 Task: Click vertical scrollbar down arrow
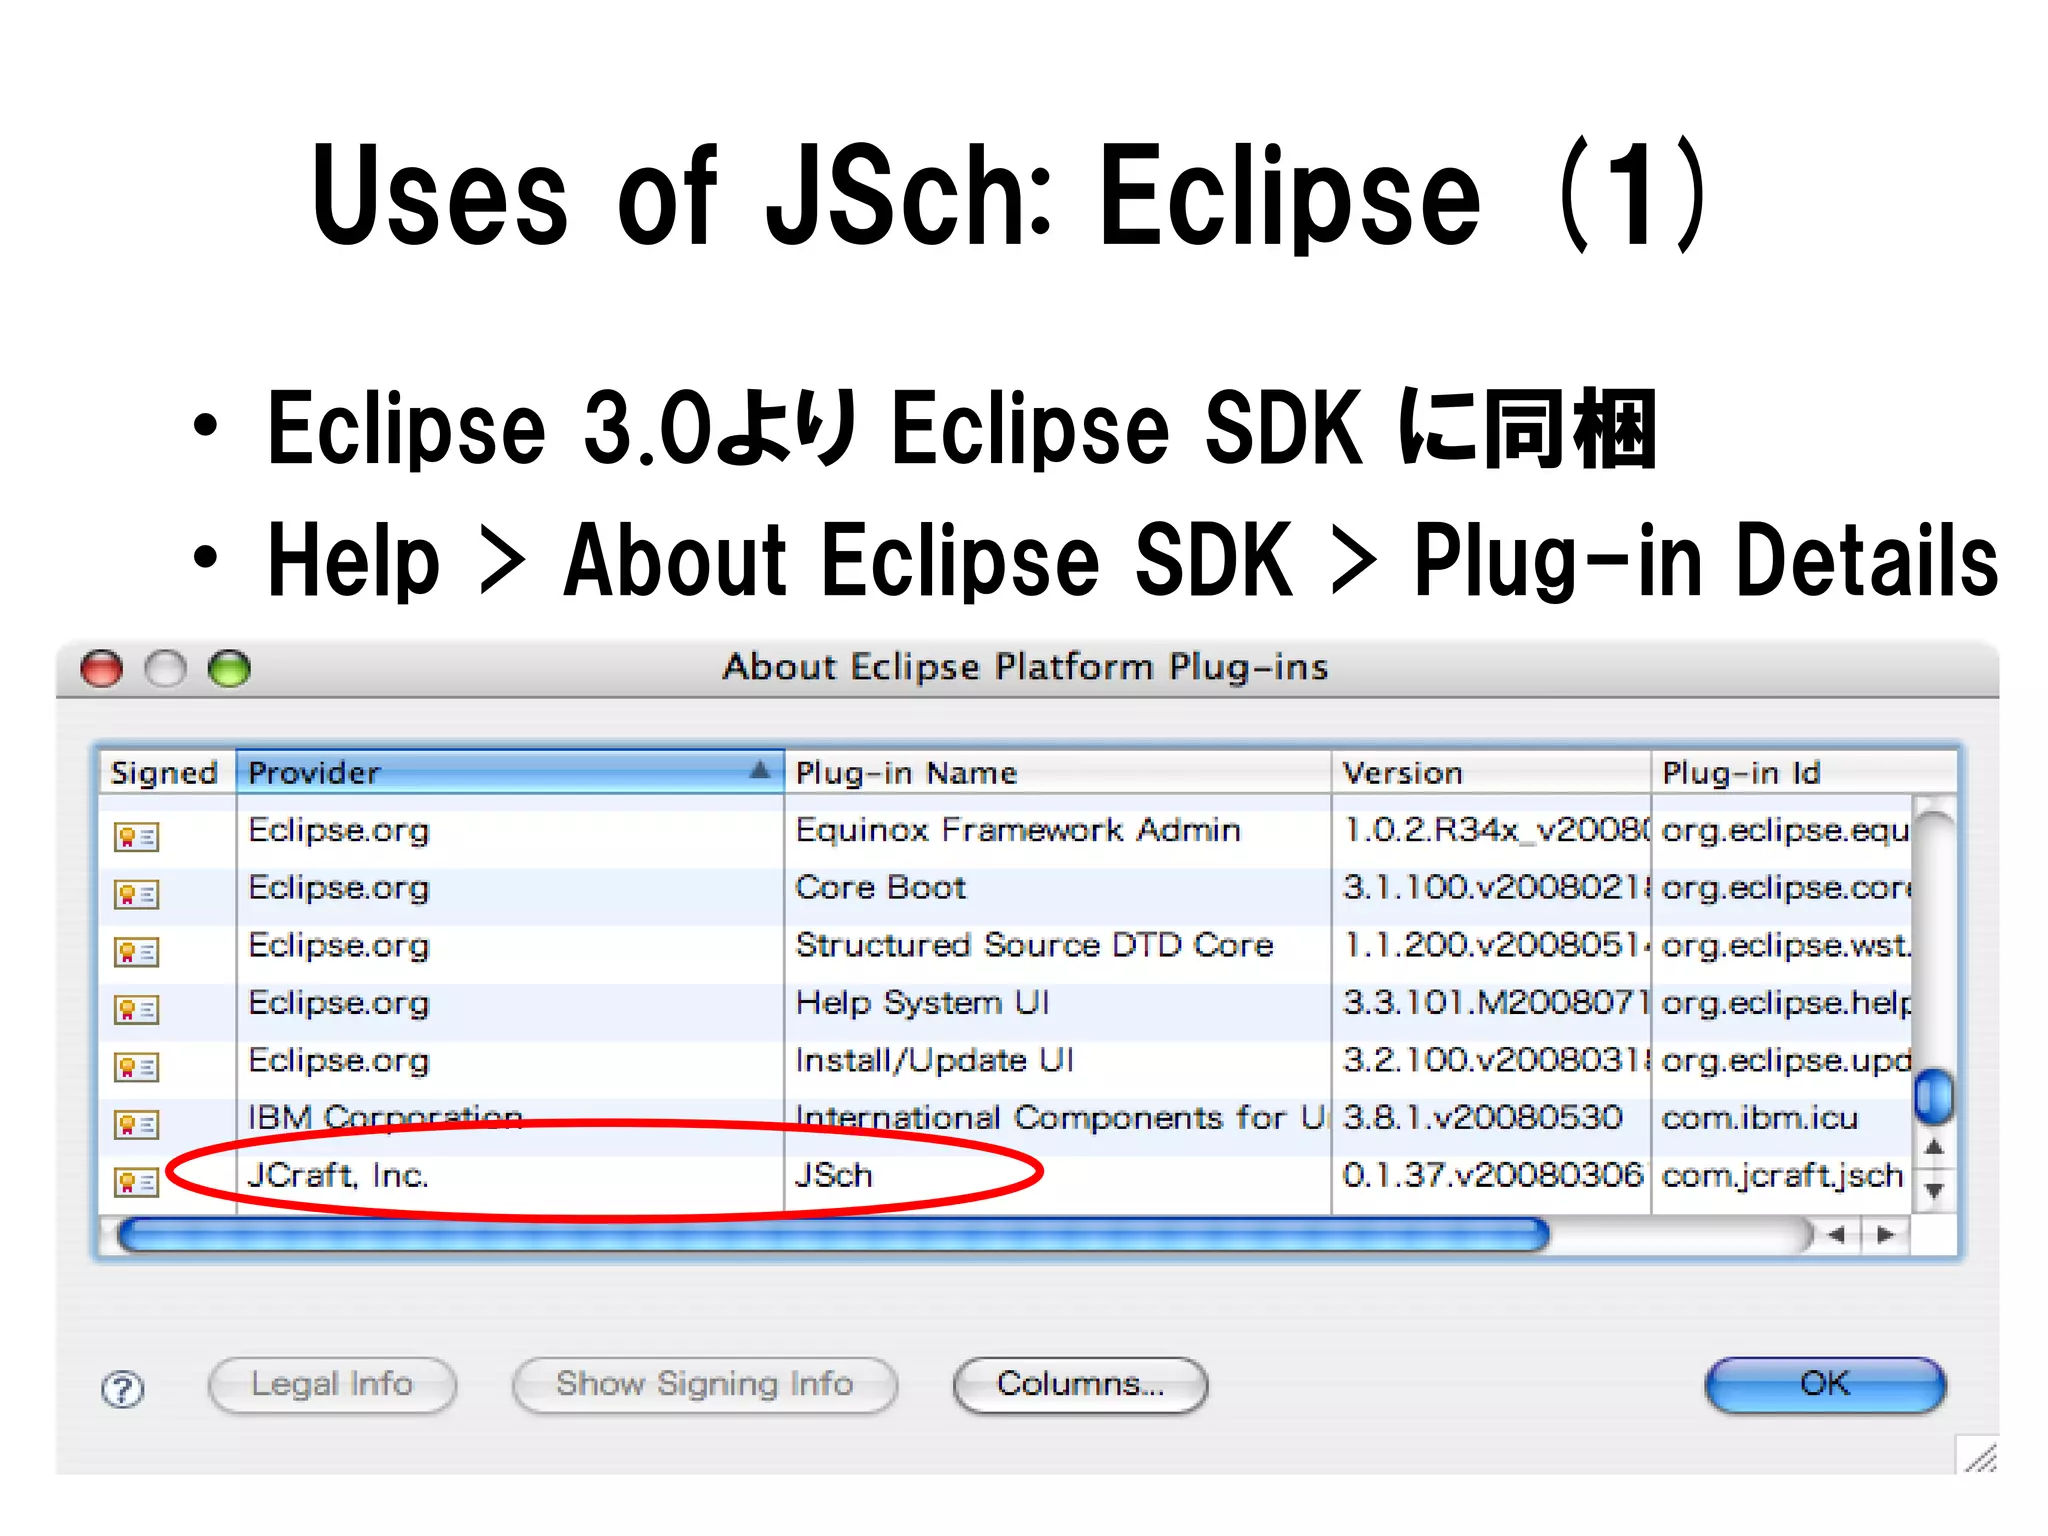[1934, 1190]
